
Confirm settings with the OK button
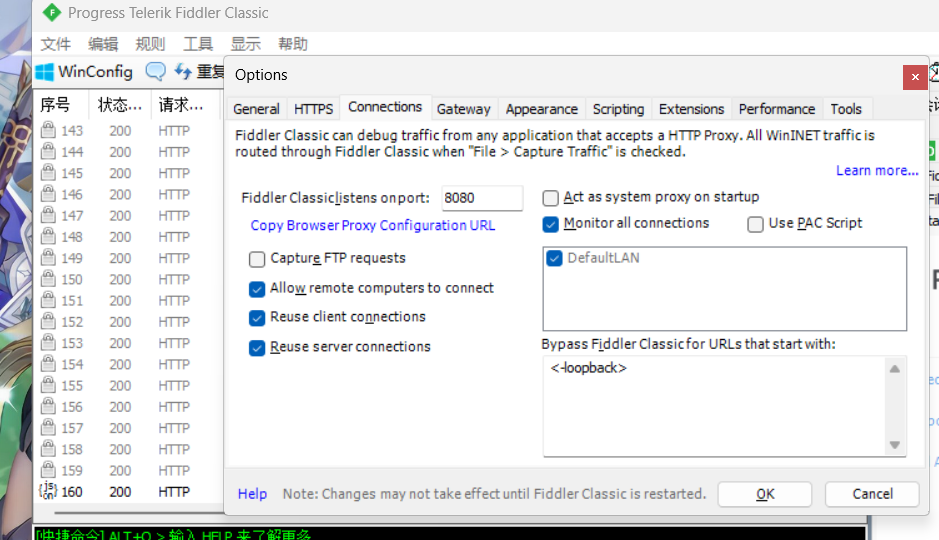[765, 494]
